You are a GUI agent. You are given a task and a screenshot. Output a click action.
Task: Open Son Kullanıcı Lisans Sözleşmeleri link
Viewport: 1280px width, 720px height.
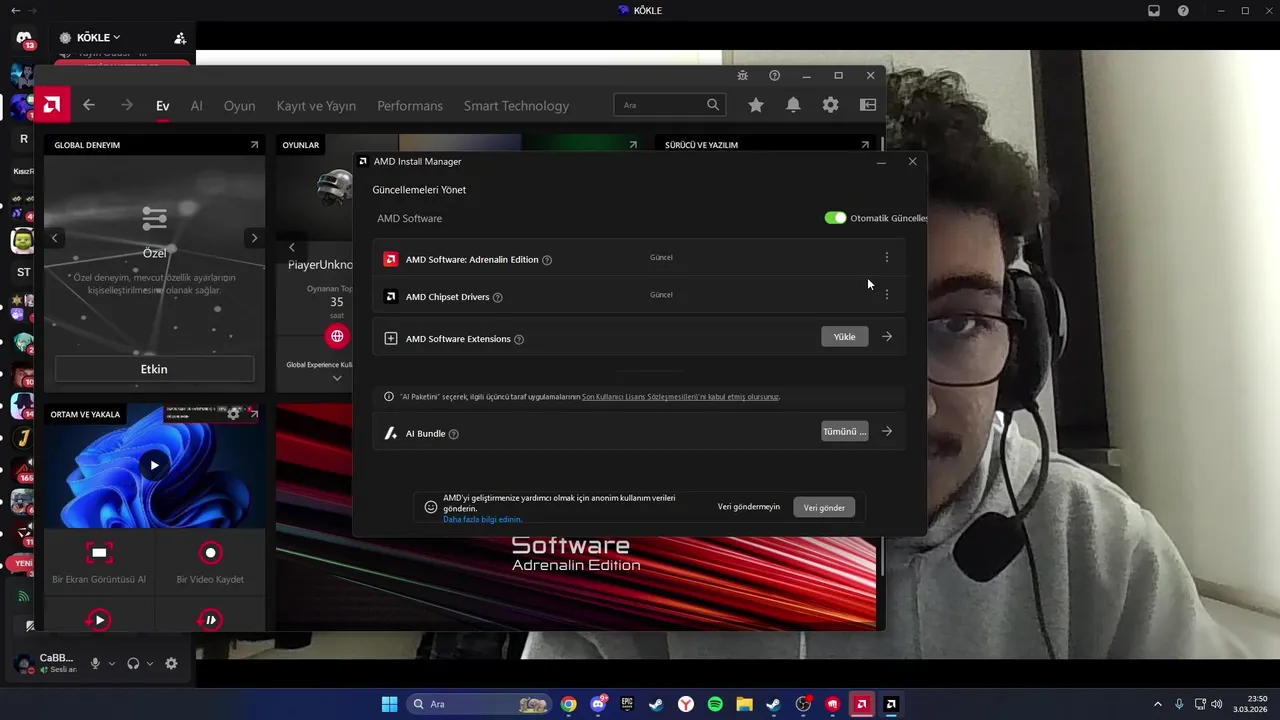coord(680,397)
